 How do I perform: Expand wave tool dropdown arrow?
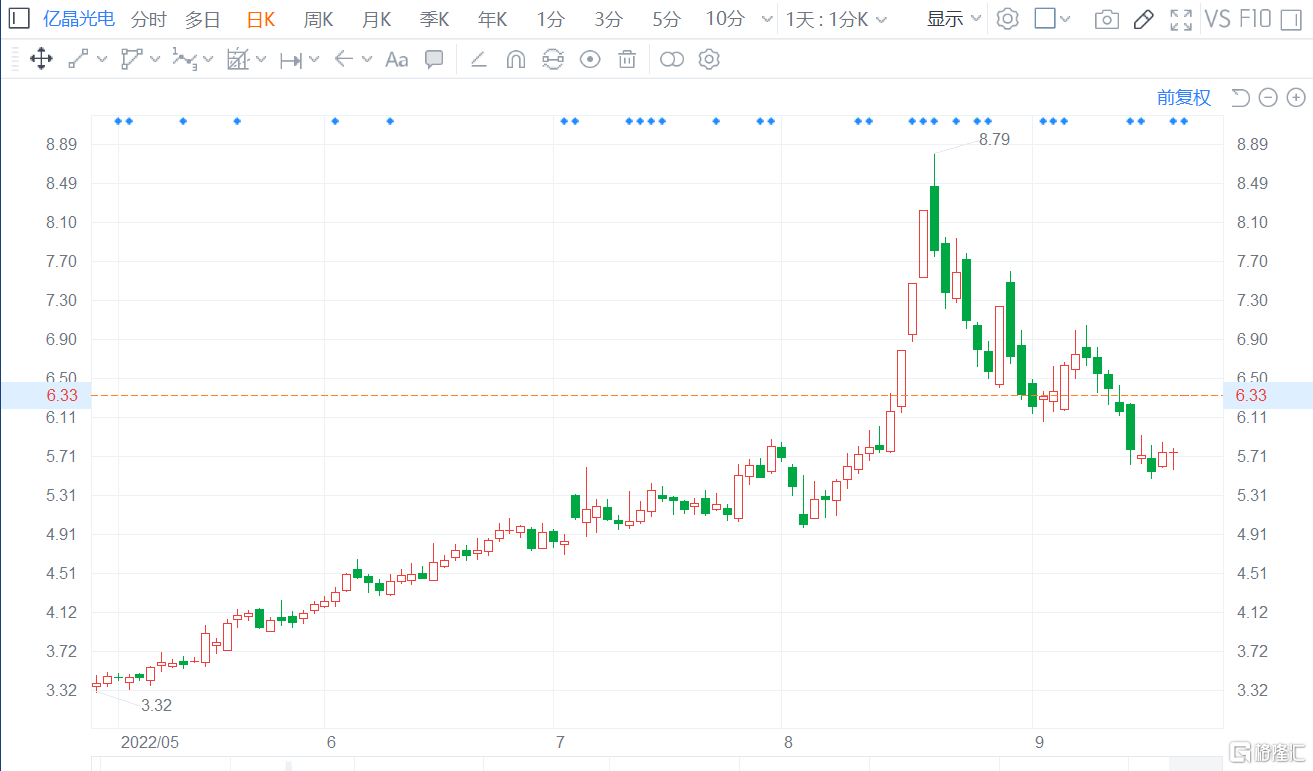point(208,59)
